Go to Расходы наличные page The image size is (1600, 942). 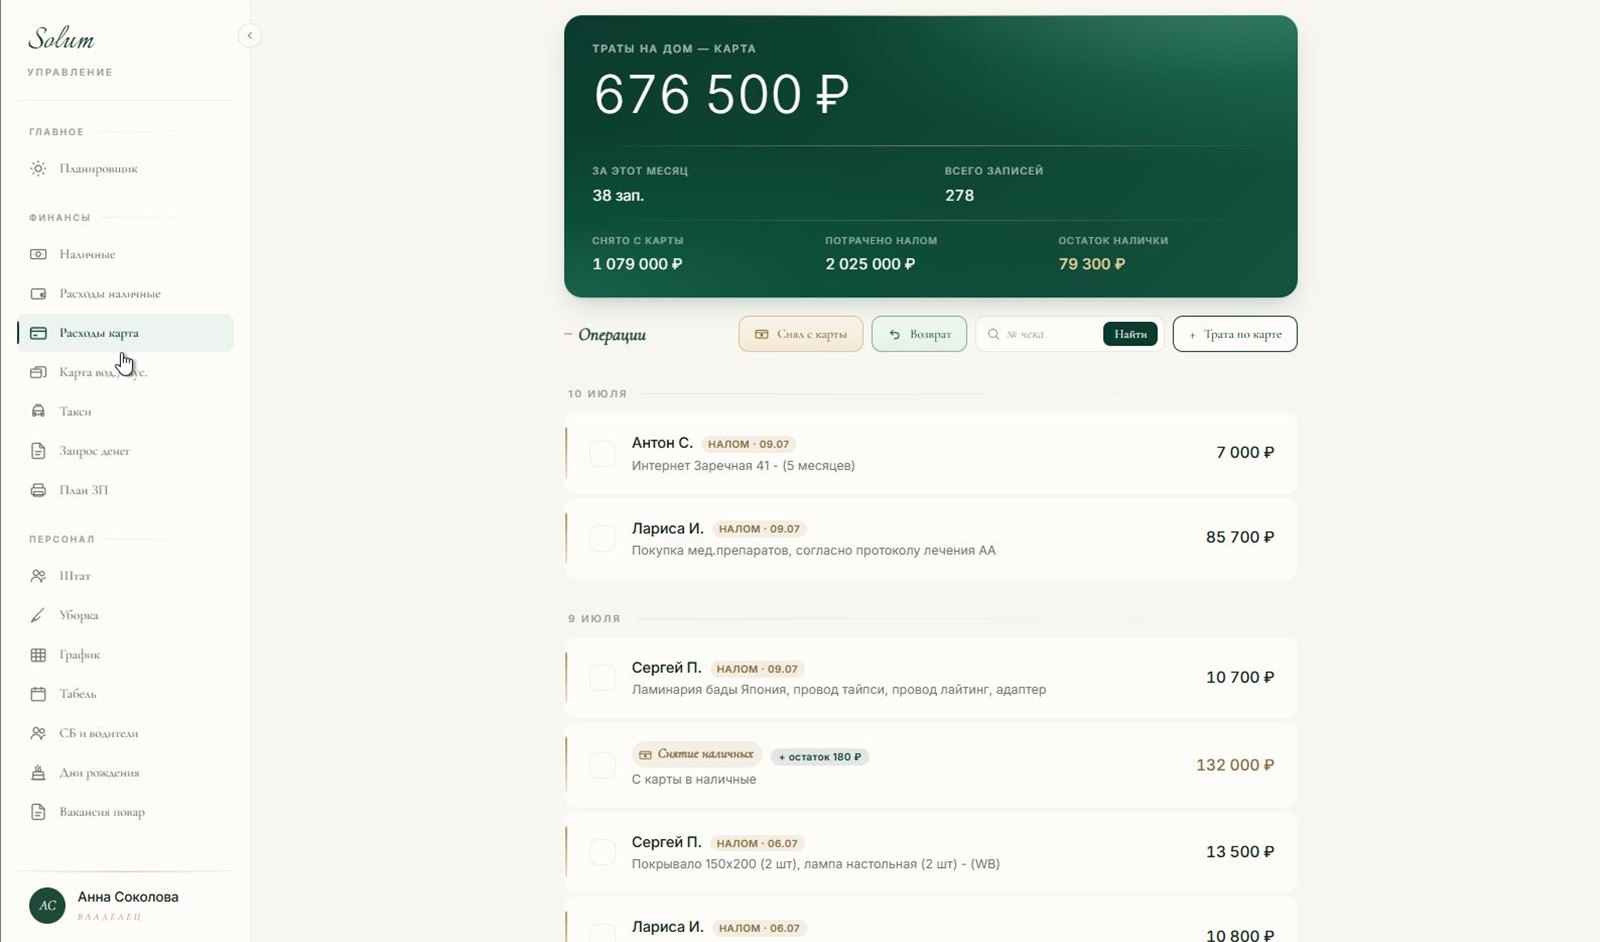click(125, 294)
